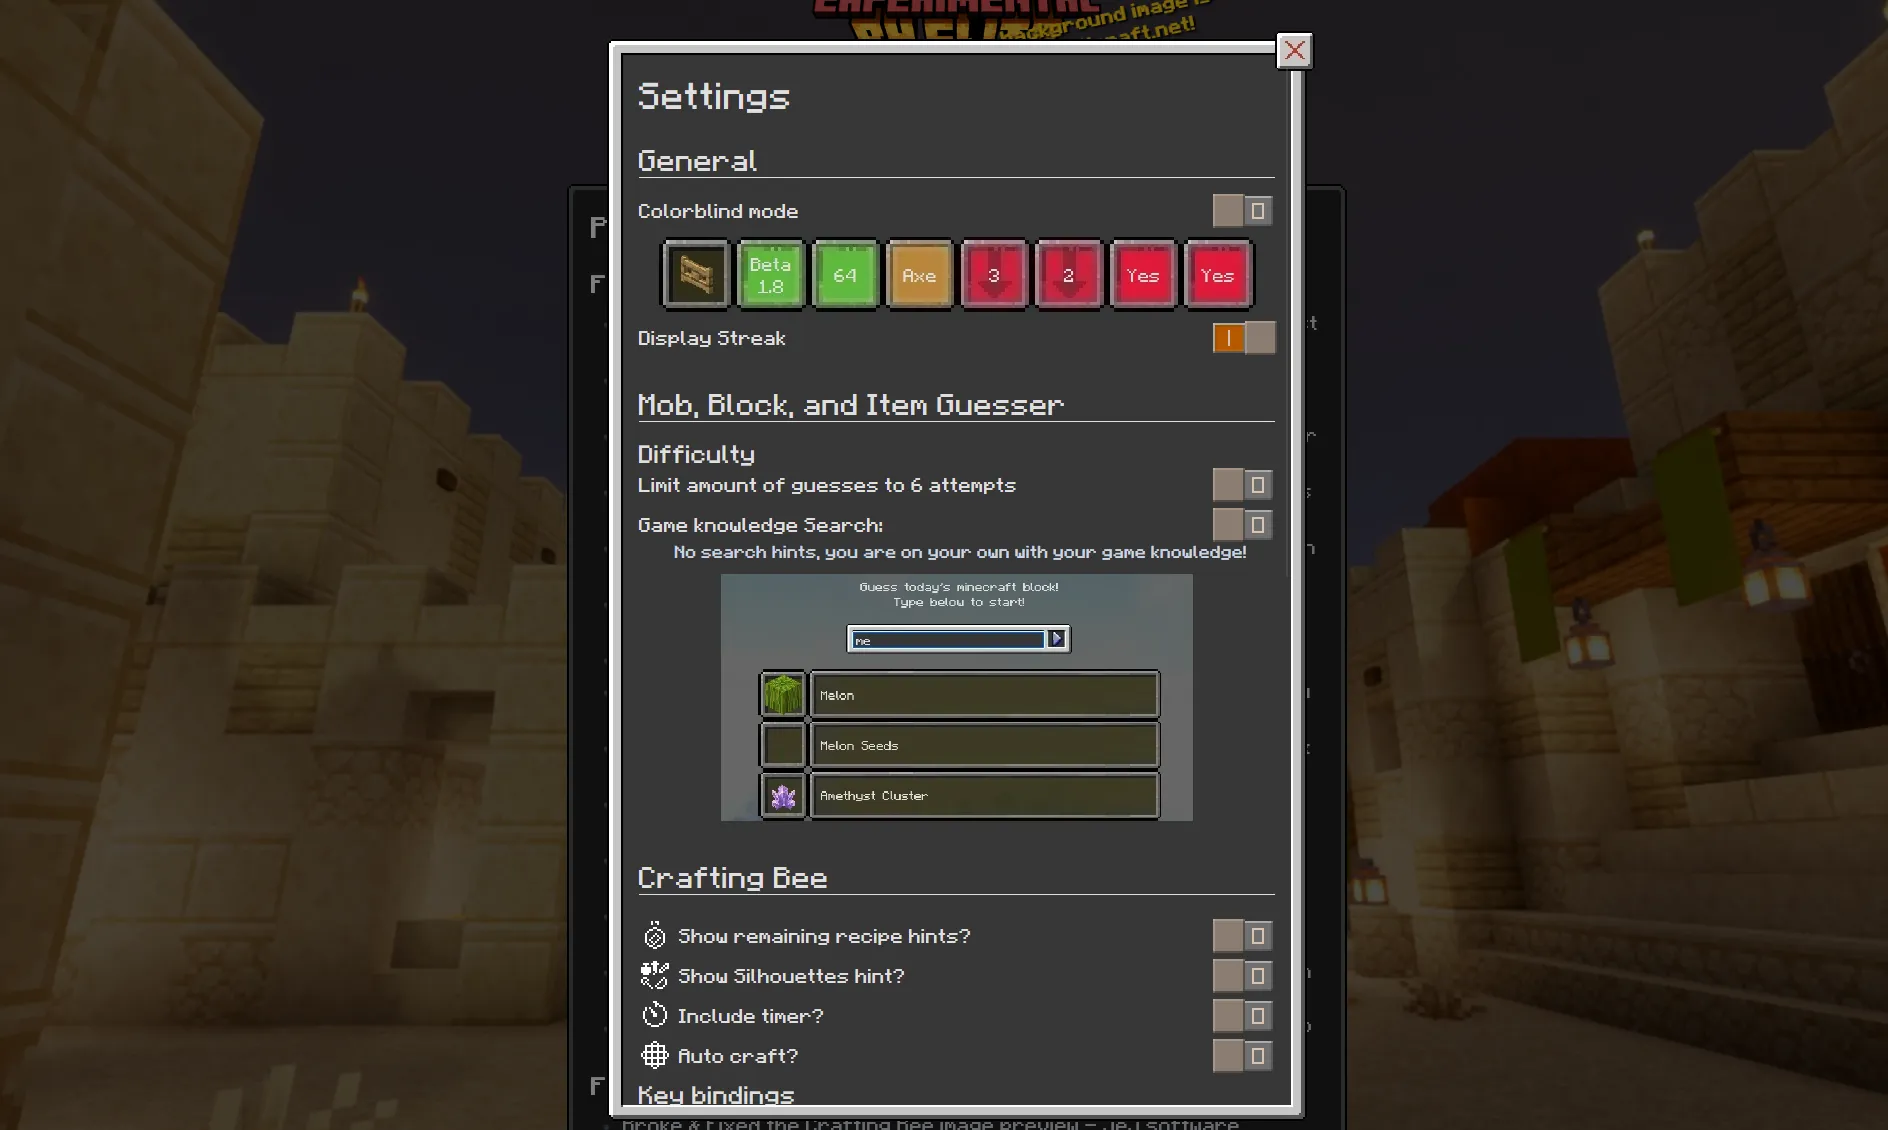This screenshot has width=1888, height=1130.
Task: Turn on Include timer toggle
Action: click(x=1243, y=1016)
